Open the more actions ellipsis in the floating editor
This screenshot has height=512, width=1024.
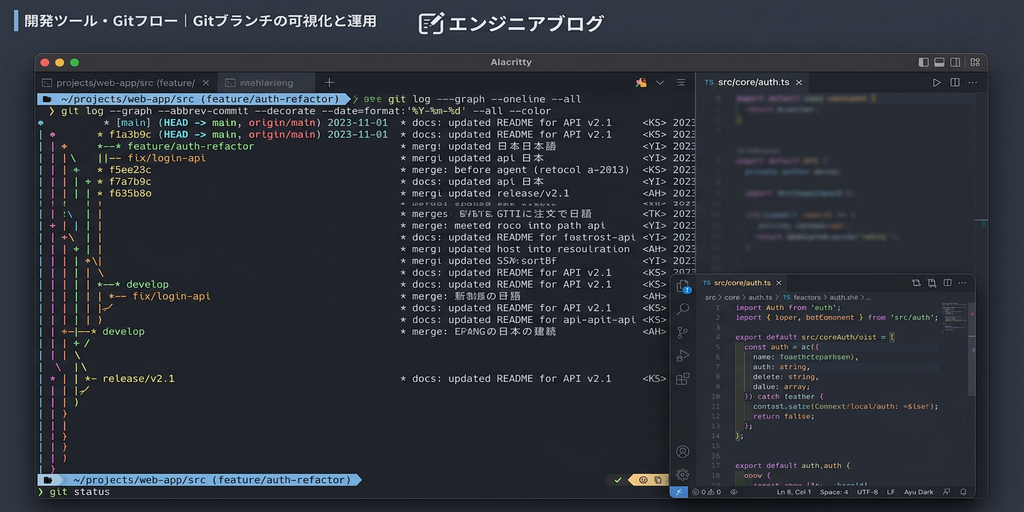(962, 284)
